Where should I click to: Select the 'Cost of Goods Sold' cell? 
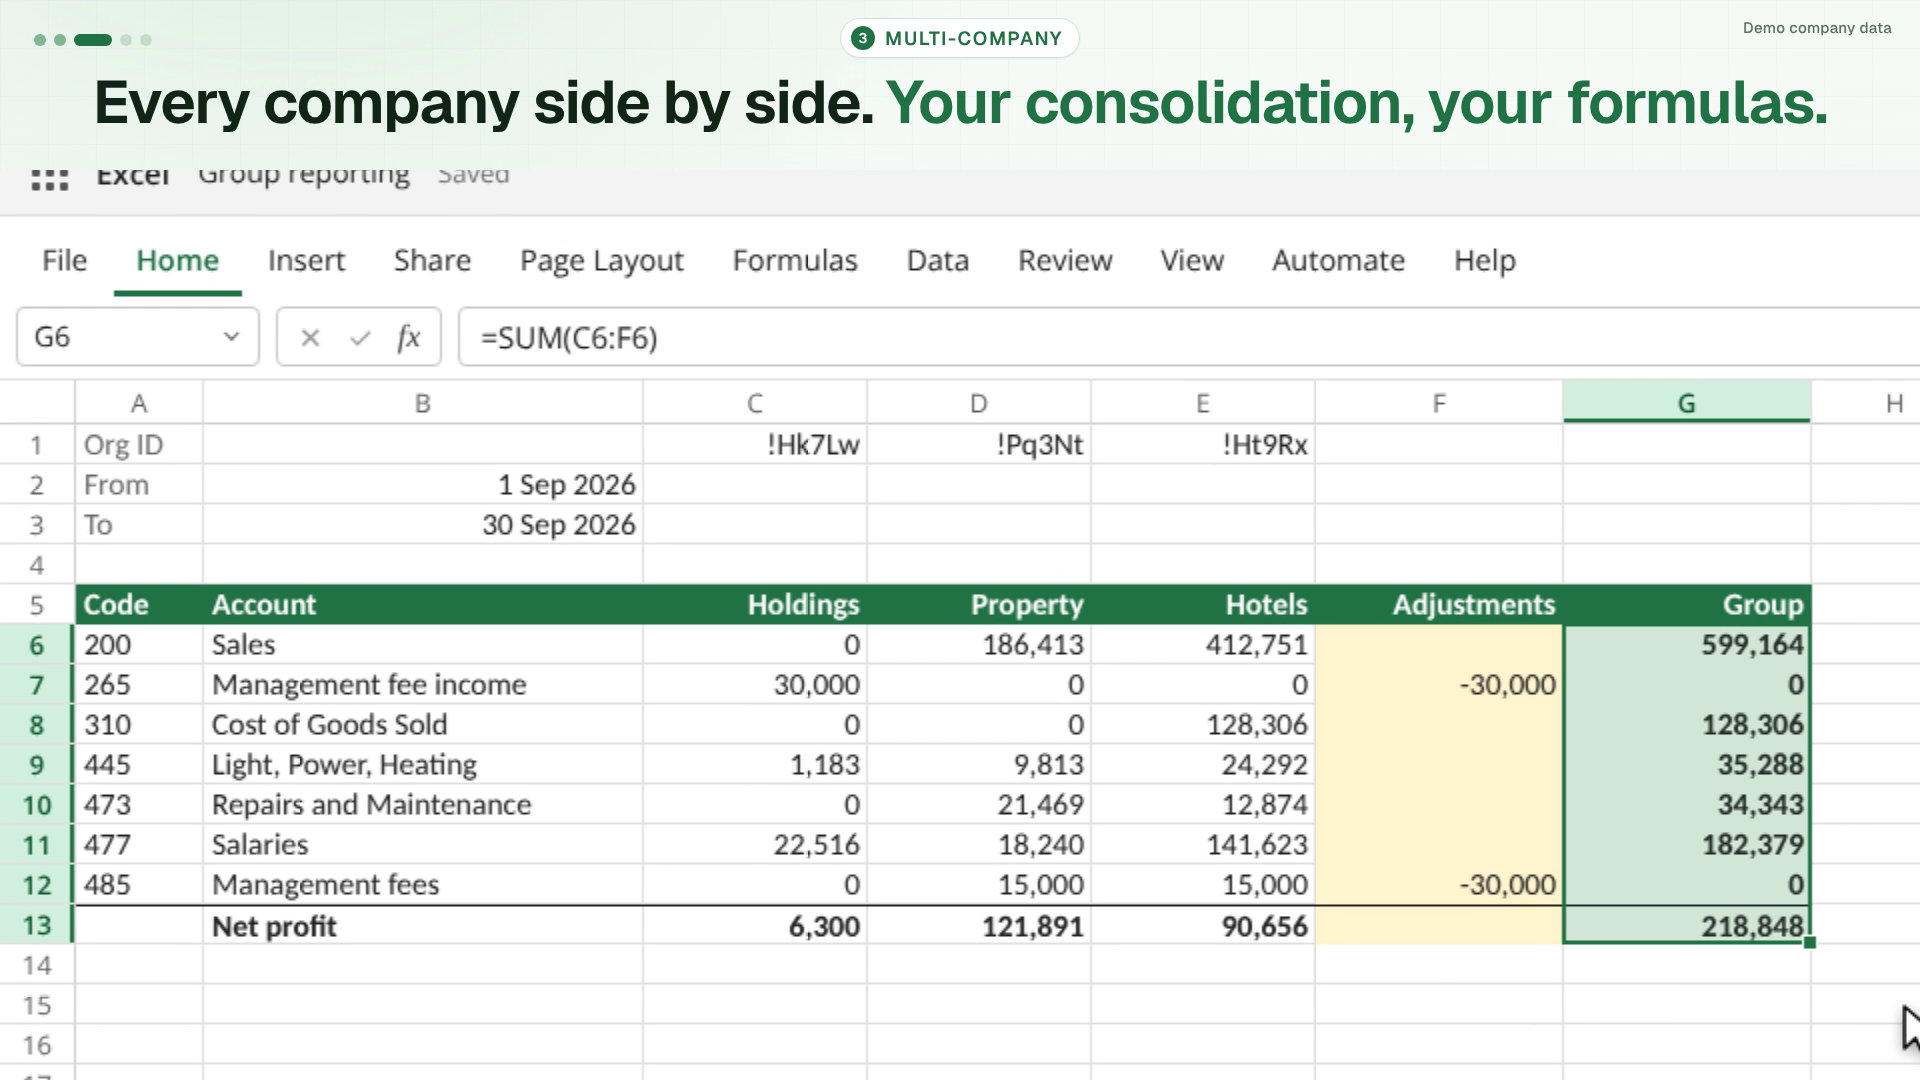point(423,725)
